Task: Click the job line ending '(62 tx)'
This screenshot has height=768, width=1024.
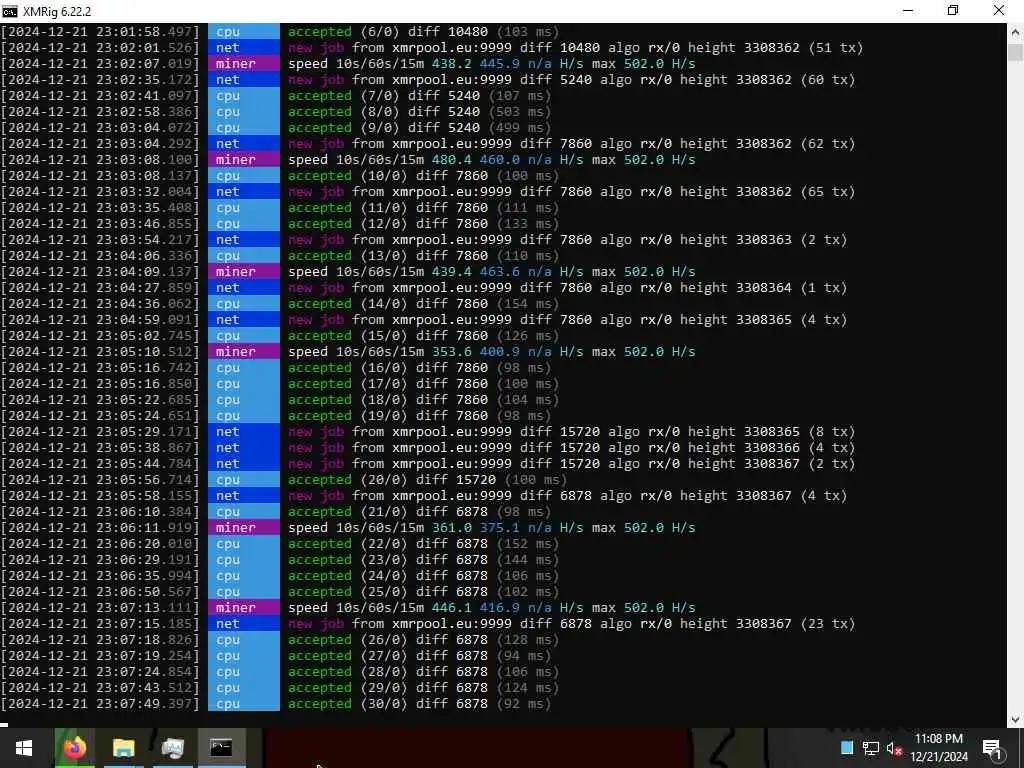Action: tap(571, 144)
